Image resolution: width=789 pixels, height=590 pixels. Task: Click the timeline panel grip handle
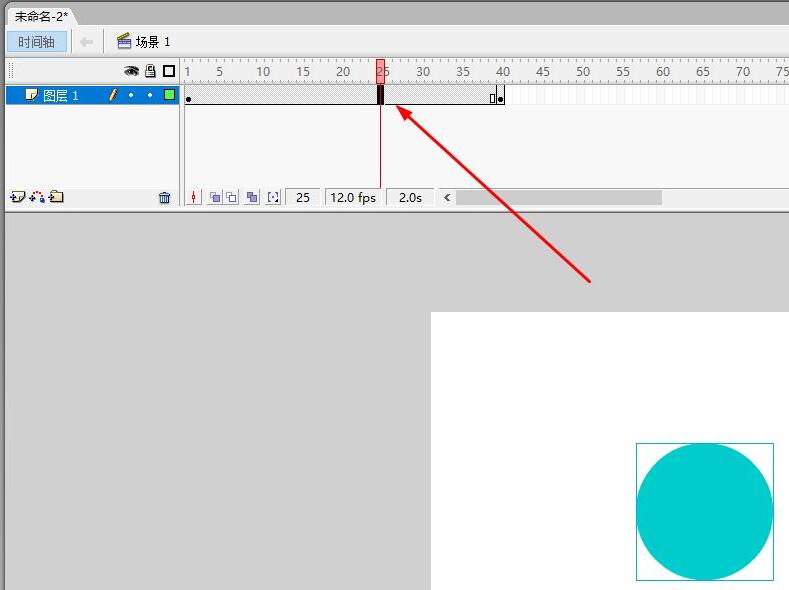pos(11,71)
